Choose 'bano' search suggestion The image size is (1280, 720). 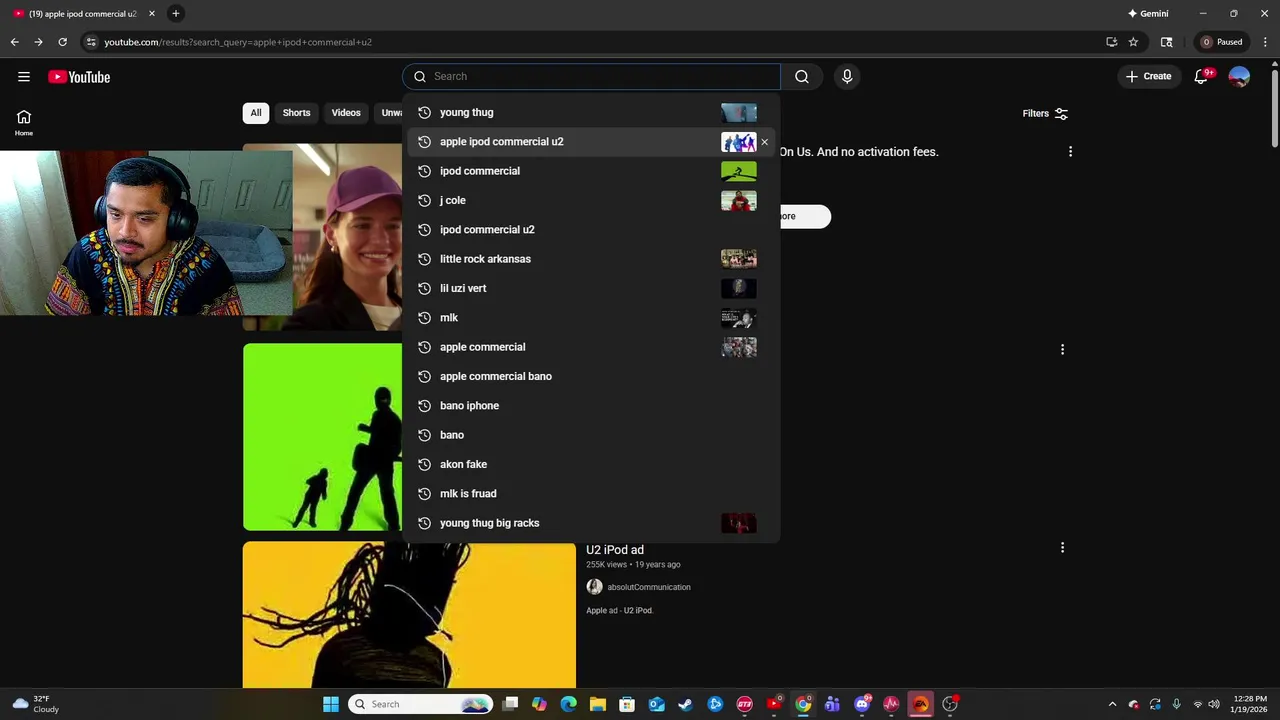click(592, 435)
